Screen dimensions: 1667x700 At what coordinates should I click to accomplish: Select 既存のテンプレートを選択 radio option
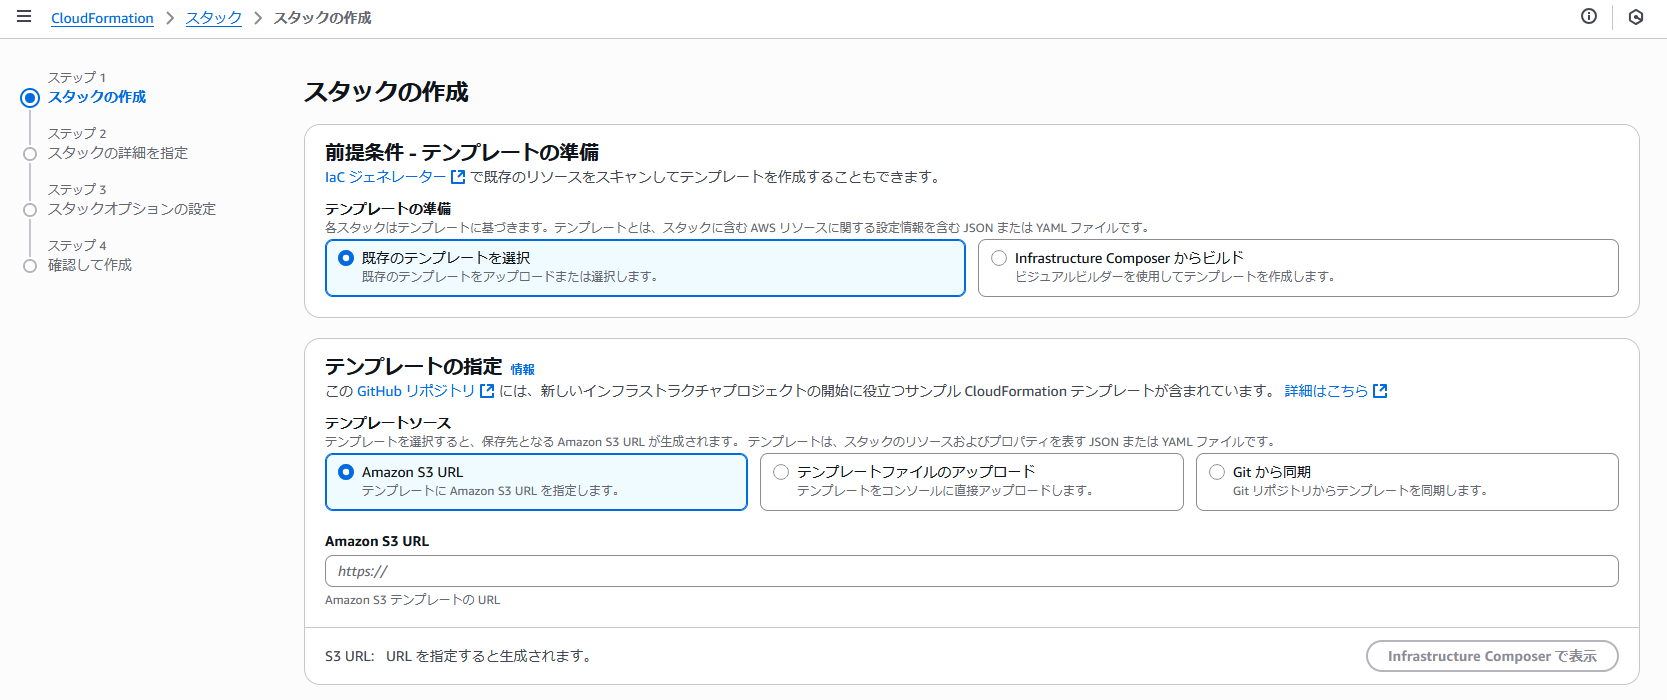click(x=346, y=258)
